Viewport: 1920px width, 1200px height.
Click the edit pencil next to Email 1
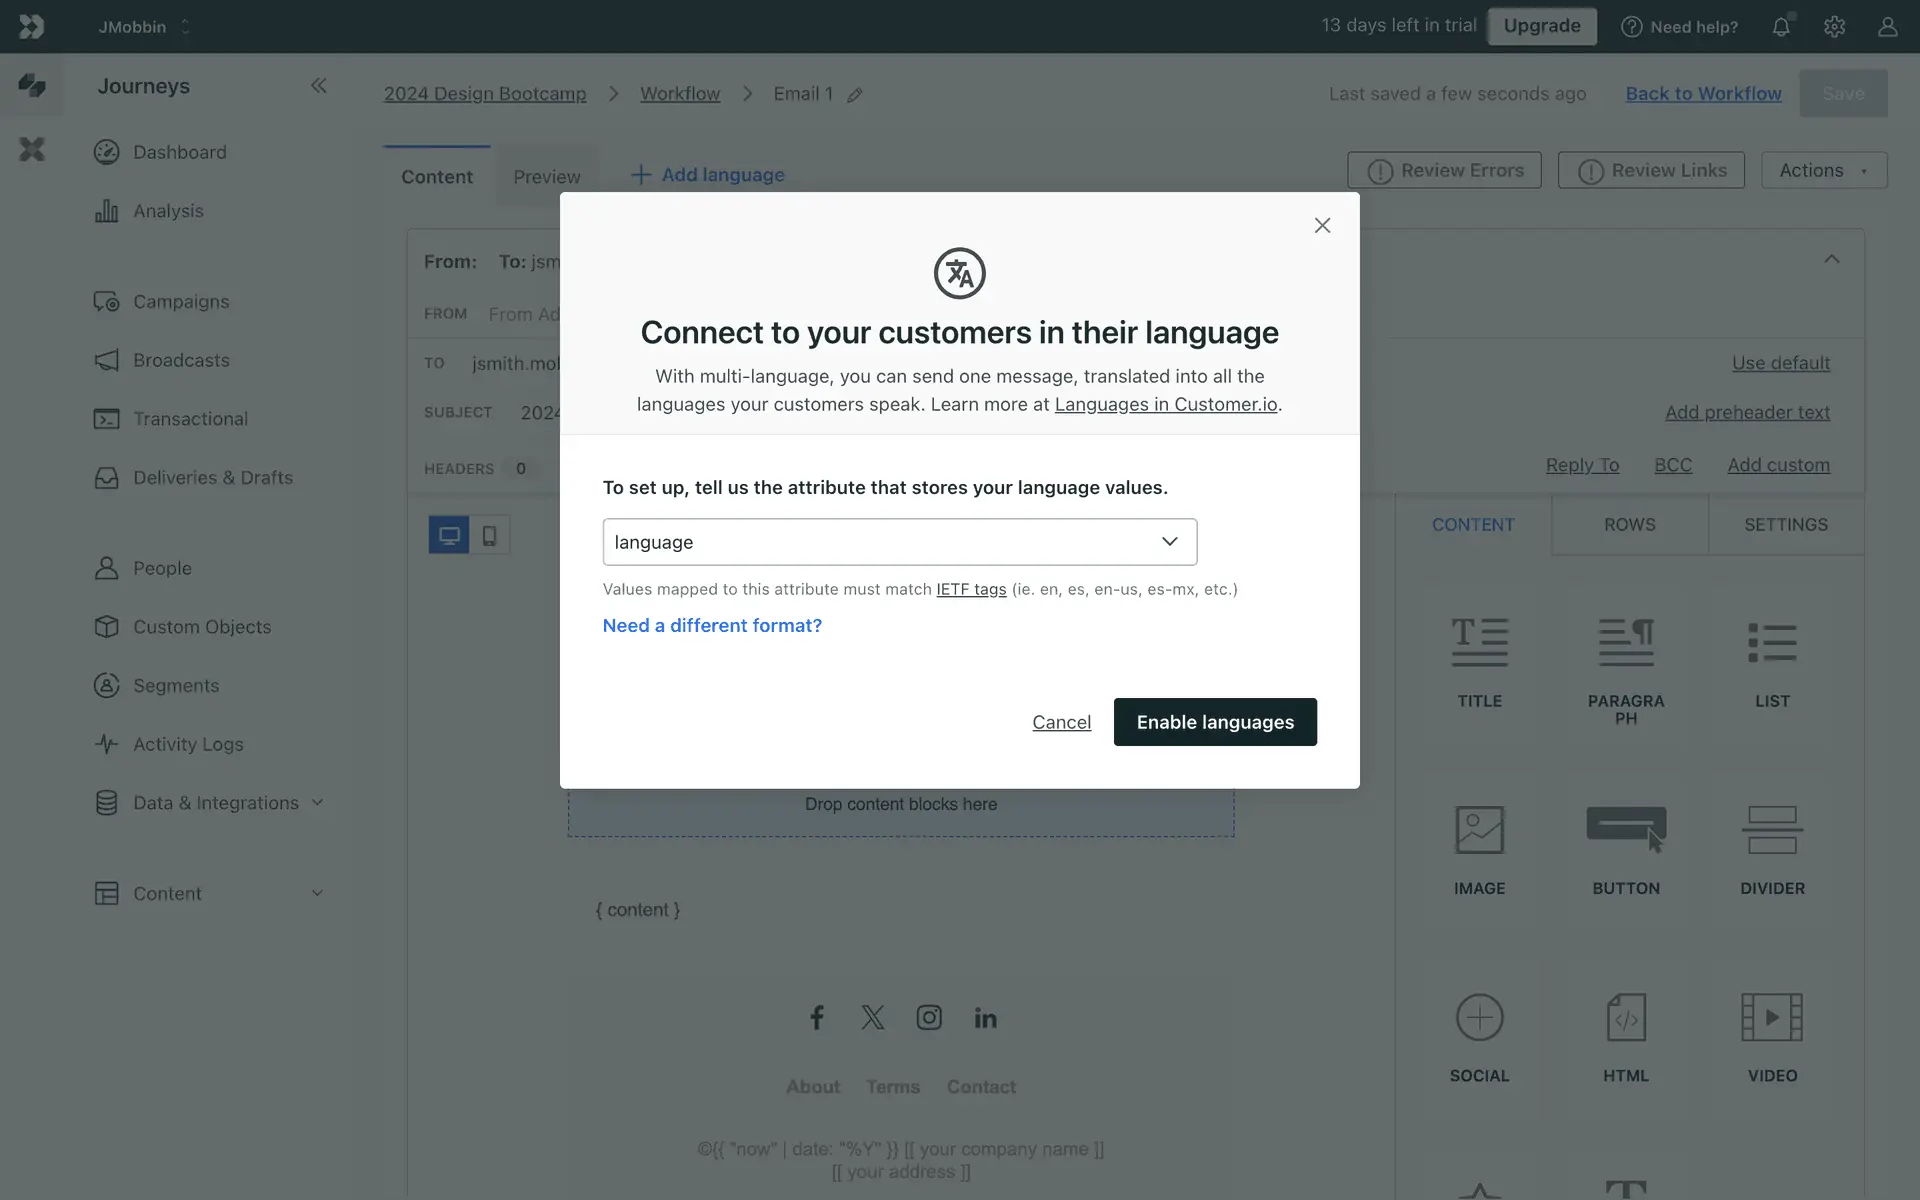click(x=855, y=95)
